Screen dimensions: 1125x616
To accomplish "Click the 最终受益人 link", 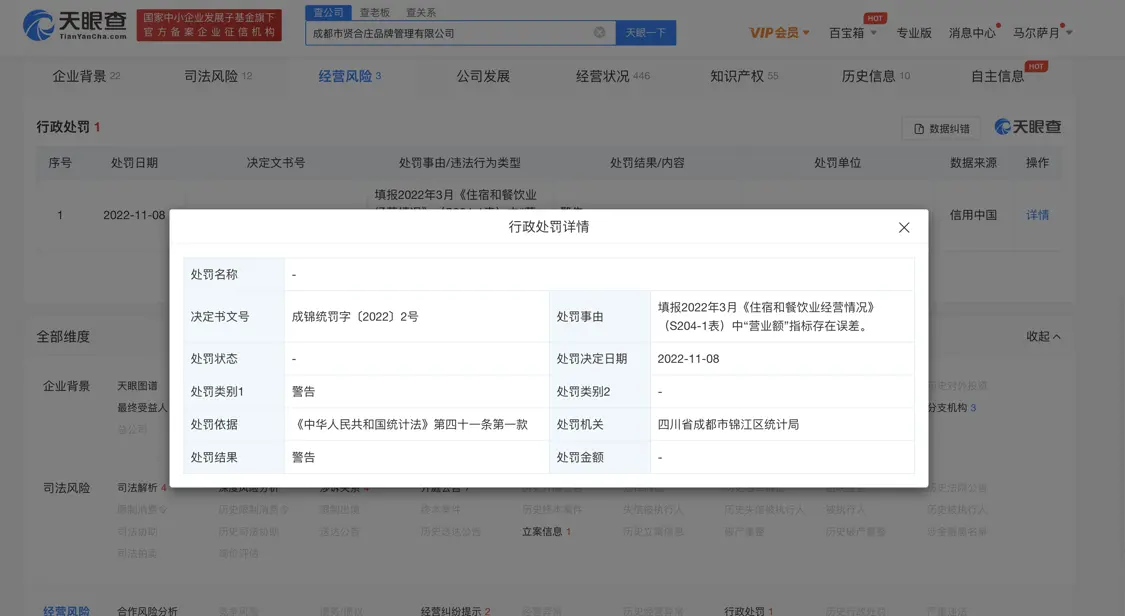I will pyautogui.click(x=142, y=407).
